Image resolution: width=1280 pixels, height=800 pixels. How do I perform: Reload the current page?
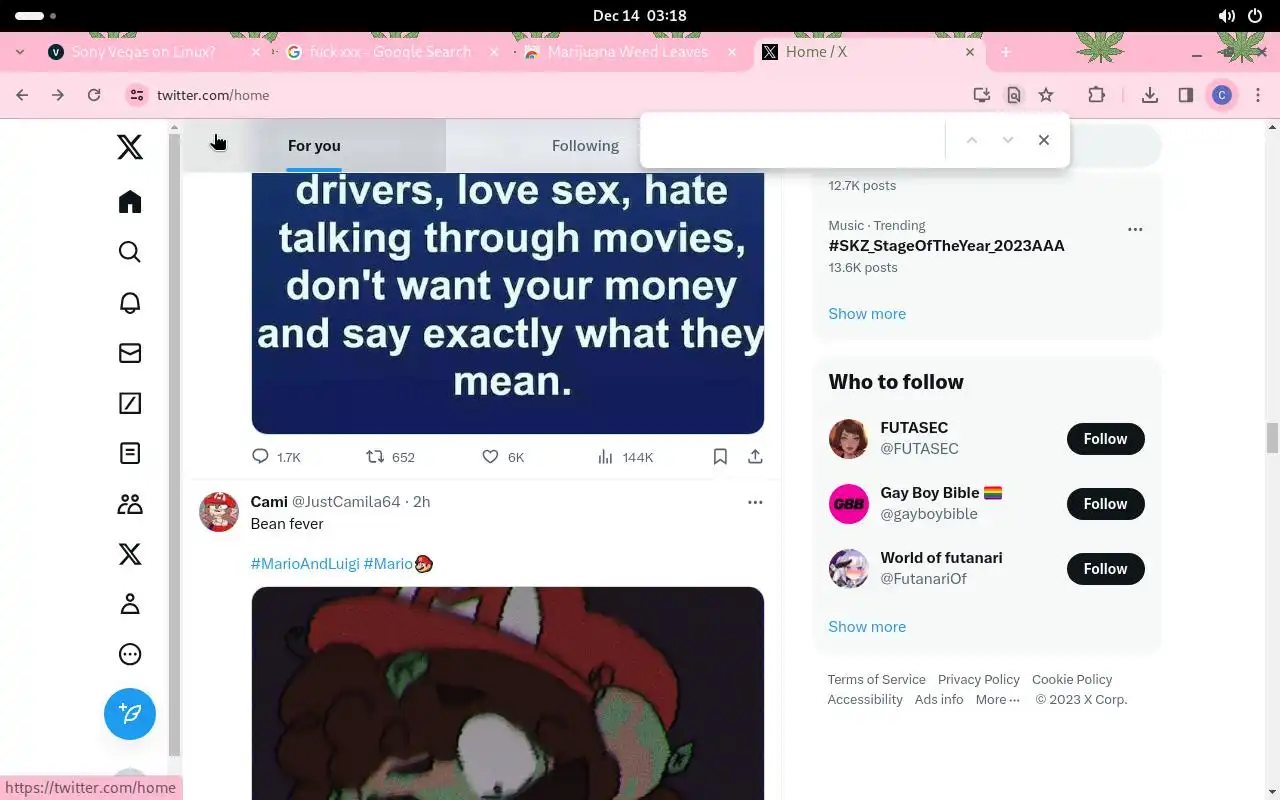(94, 95)
